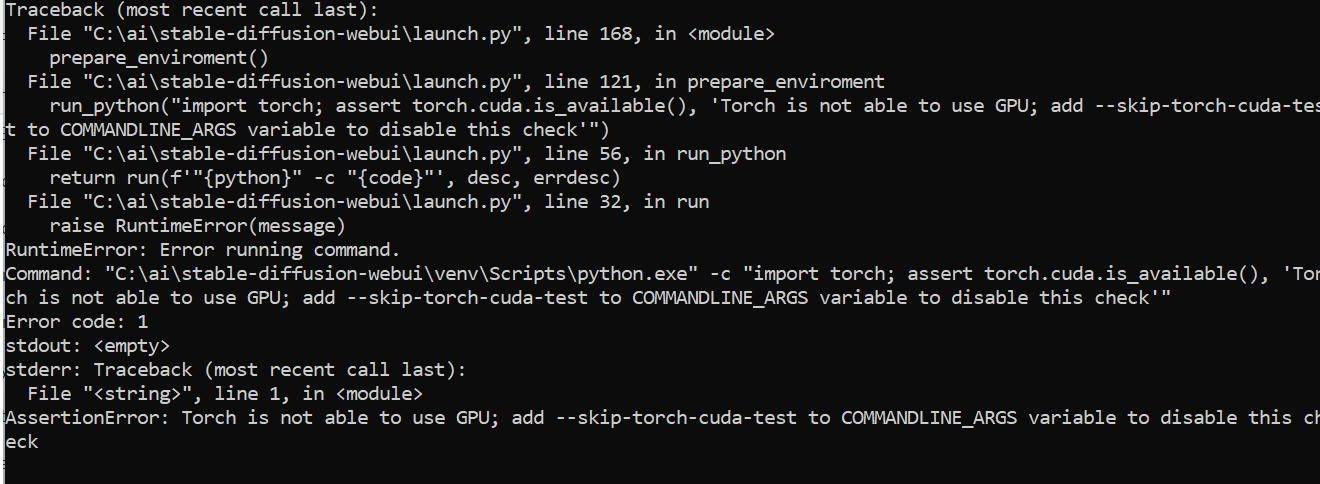Image resolution: width=1320 pixels, height=484 pixels.
Task: Click the "AssertionError:" text
Action: (88, 418)
